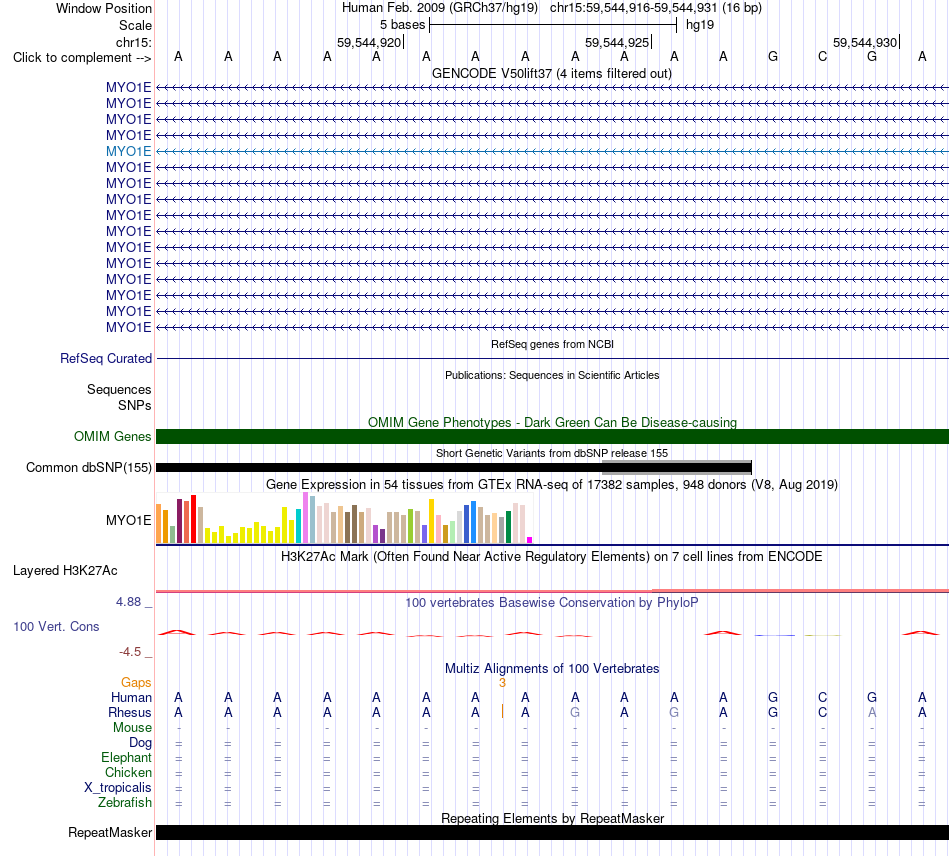The height and width of the screenshot is (856, 950).
Task: Click the 4.88 upper PhyloP scale value
Action: [128, 602]
